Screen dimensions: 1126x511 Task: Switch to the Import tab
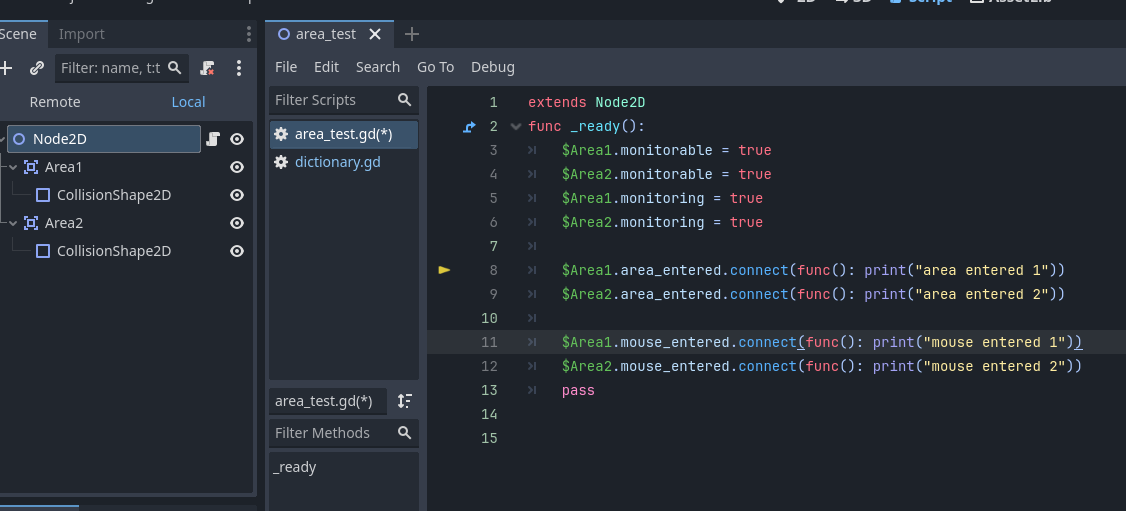[81, 34]
